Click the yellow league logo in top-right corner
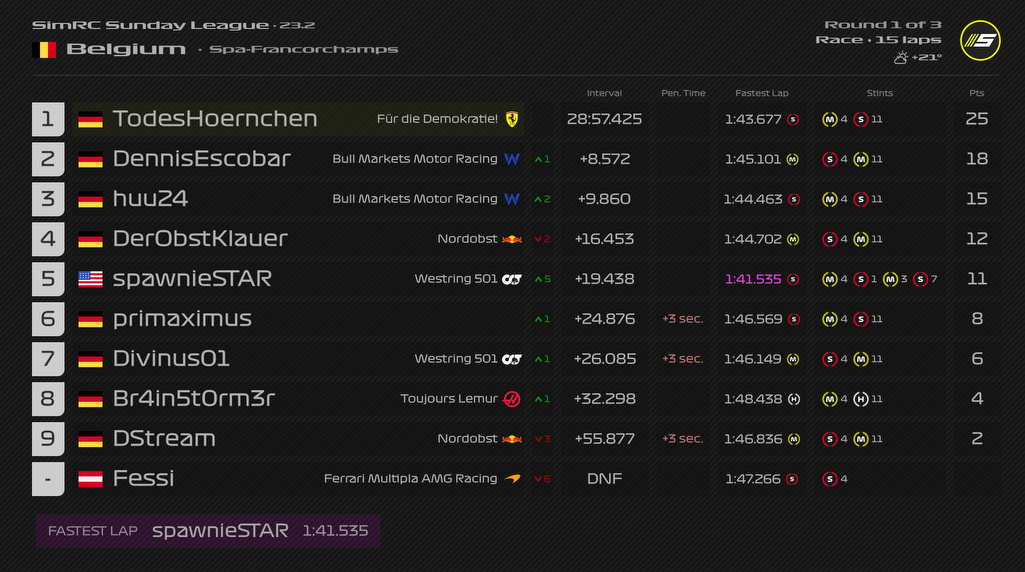 click(980, 40)
